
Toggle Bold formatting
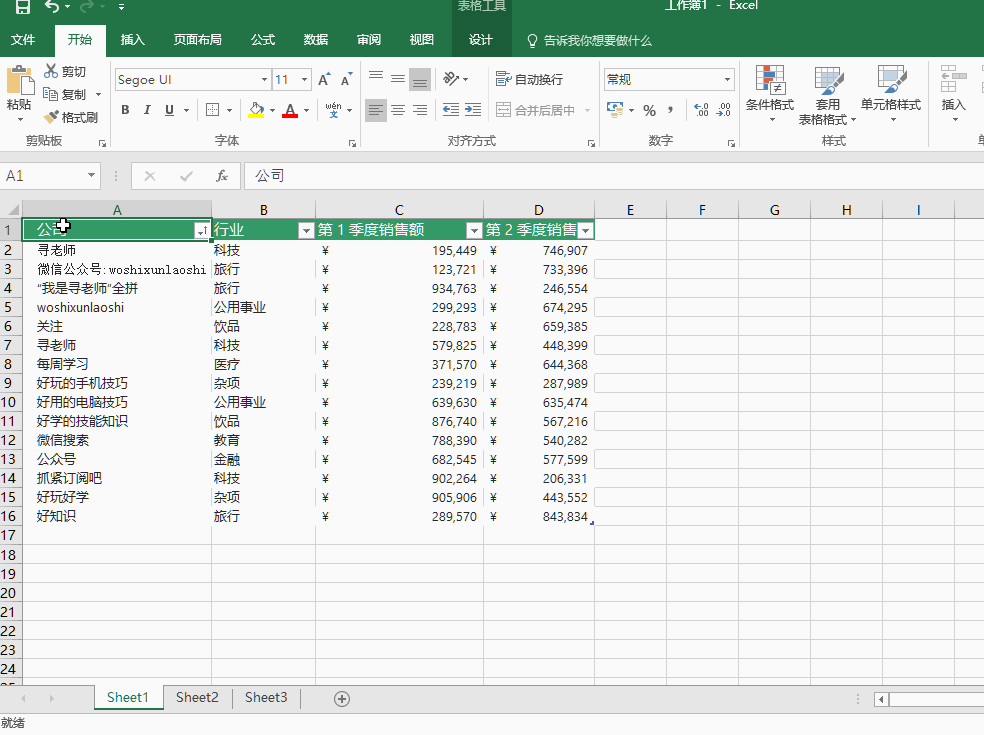pos(125,110)
